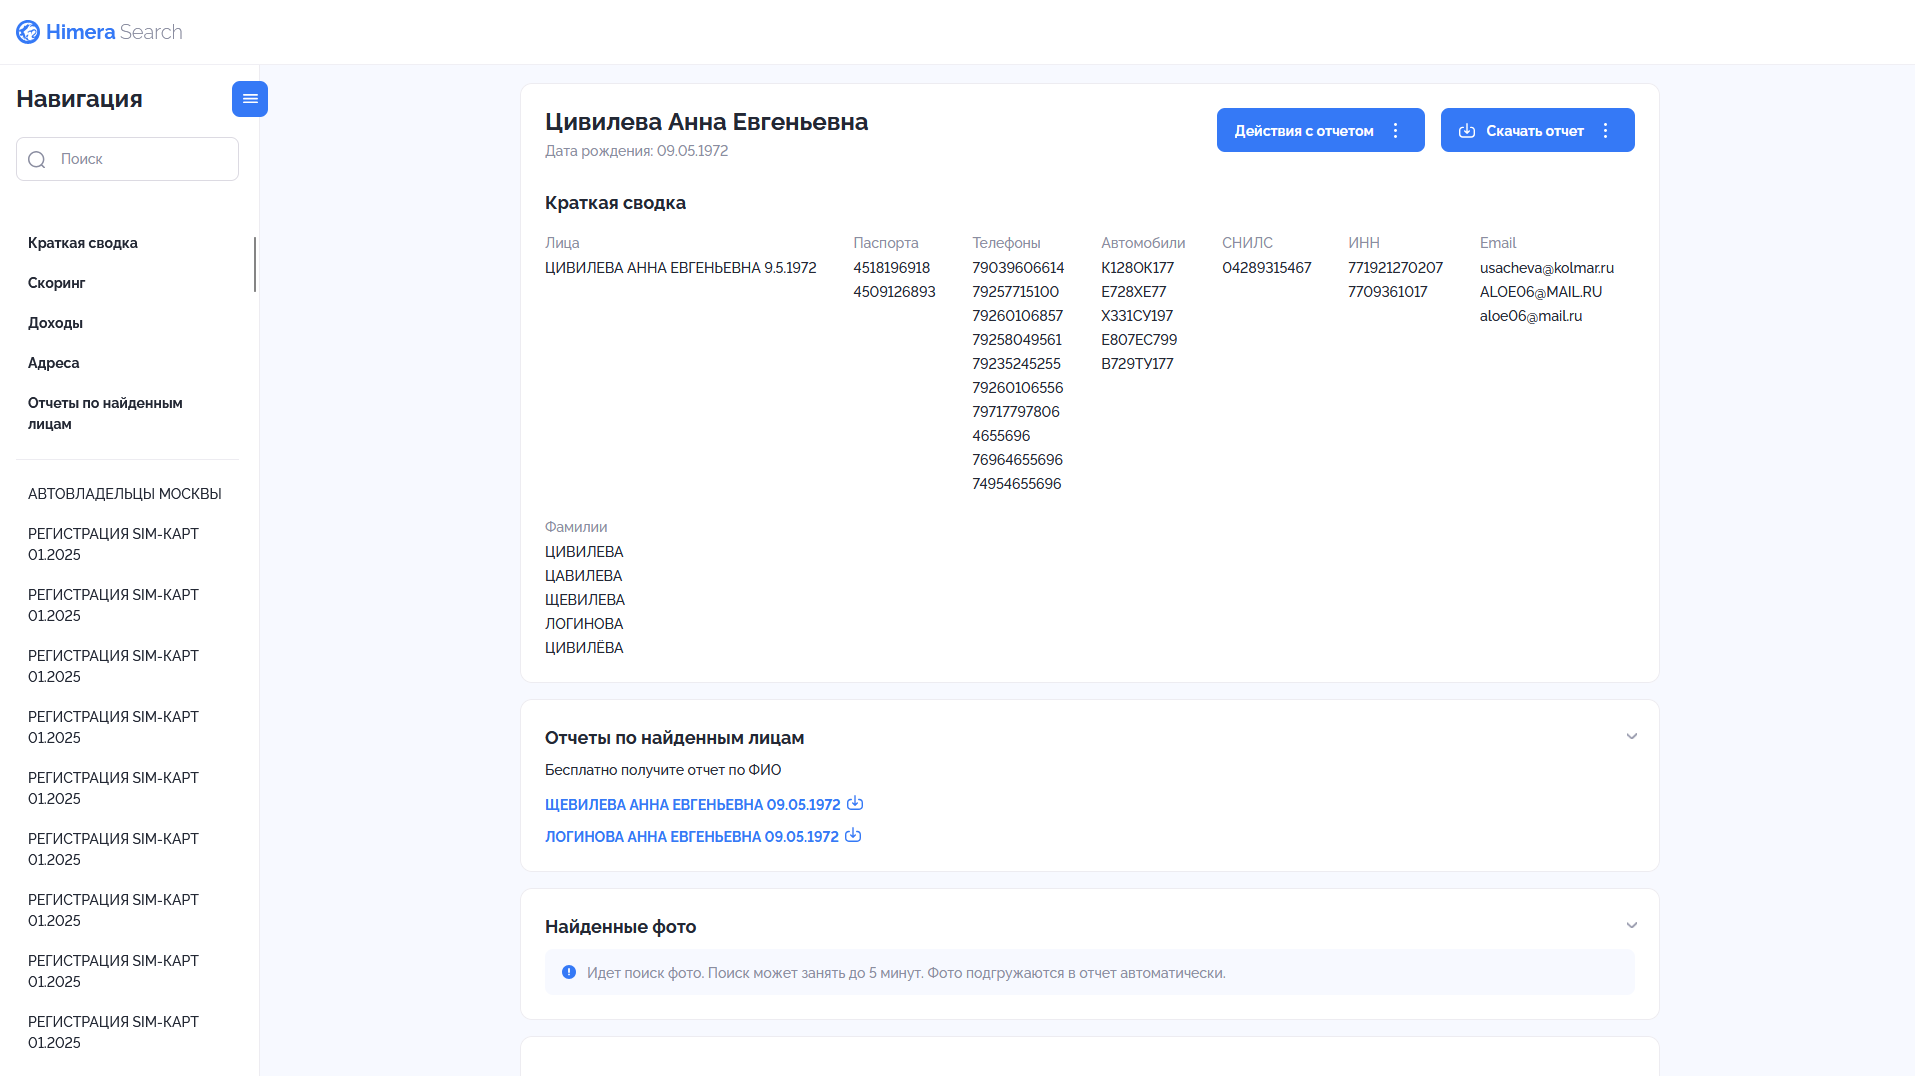Viewport: 1915px width, 1076px height.
Task: Click the sidebar scrollbar thumb
Action: tap(255, 265)
